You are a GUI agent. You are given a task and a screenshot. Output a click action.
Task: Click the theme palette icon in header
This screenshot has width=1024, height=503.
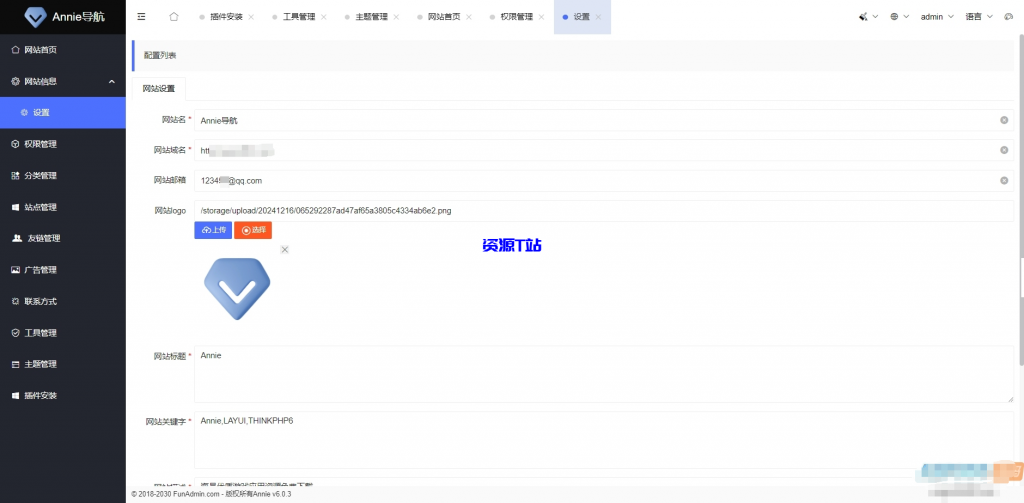pyautogui.click(x=1008, y=17)
